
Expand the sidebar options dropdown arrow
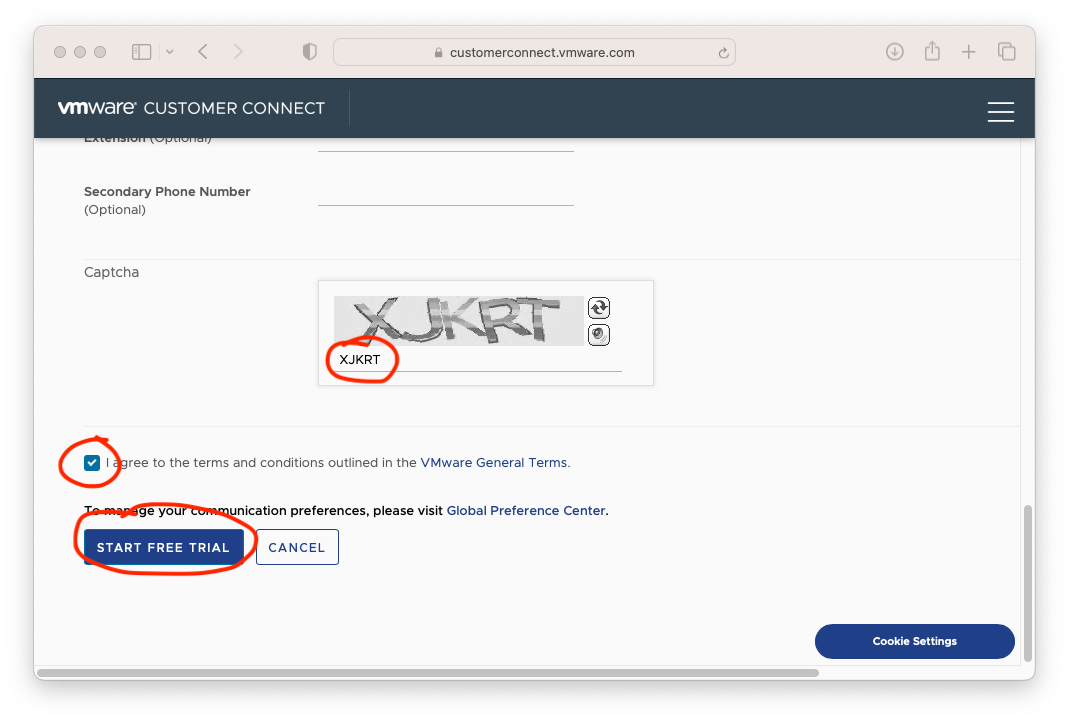169,52
